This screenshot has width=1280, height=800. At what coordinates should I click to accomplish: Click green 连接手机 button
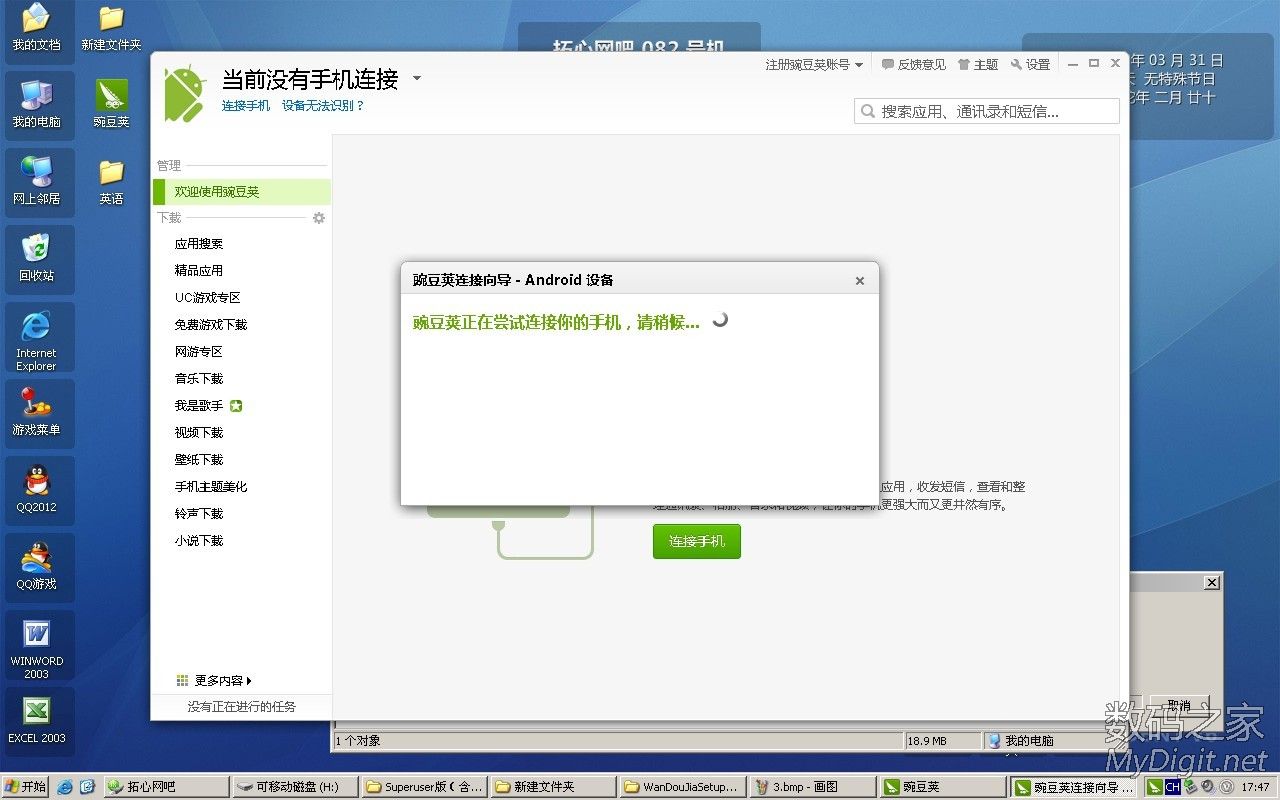(697, 541)
